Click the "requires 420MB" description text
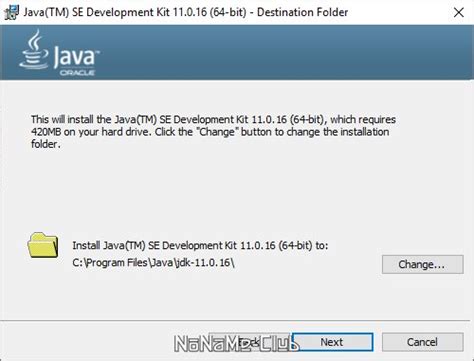 (213, 132)
